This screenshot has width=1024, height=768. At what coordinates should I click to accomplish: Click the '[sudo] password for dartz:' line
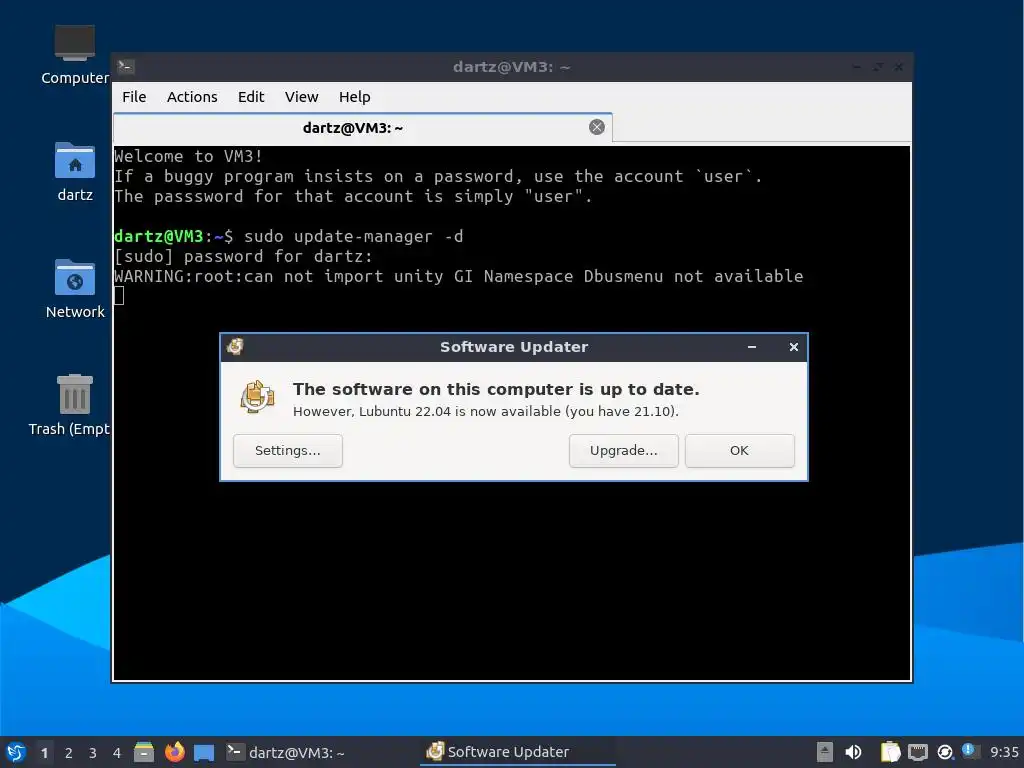pyautogui.click(x=243, y=257)
